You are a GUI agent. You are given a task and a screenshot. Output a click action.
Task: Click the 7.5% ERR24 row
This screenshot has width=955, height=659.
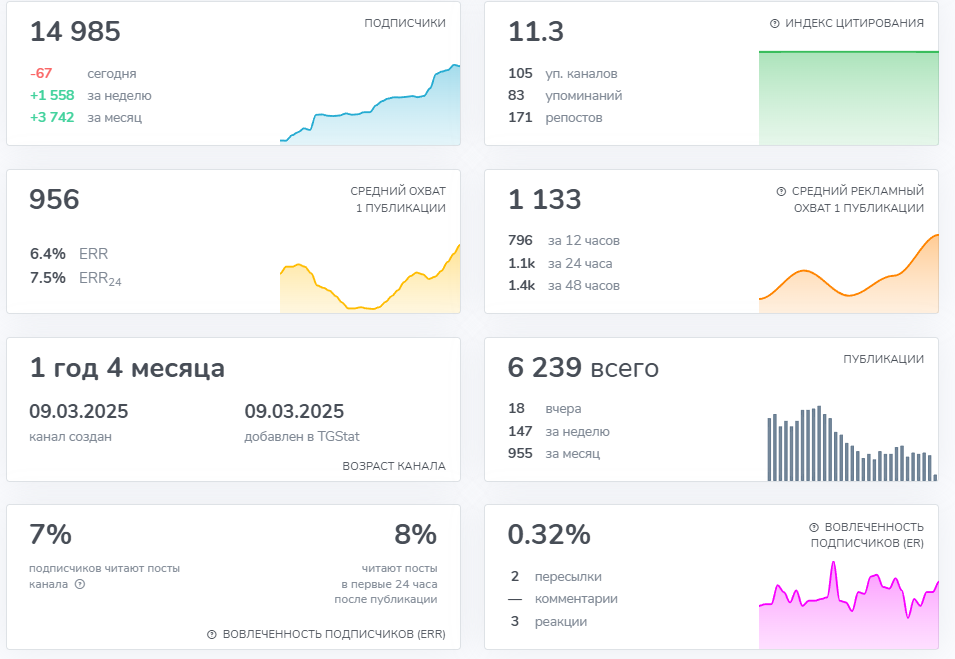click(x=76, y=278)
